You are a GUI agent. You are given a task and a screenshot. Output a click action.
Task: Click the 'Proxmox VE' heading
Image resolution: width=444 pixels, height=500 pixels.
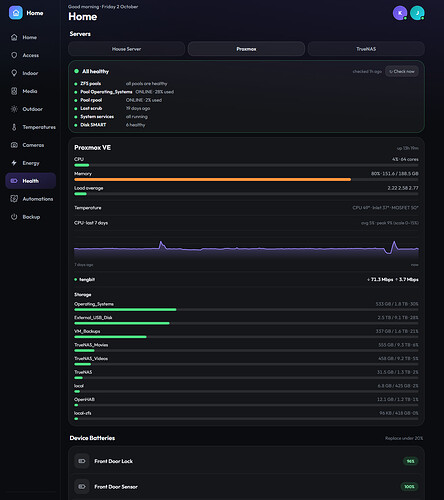92,147
